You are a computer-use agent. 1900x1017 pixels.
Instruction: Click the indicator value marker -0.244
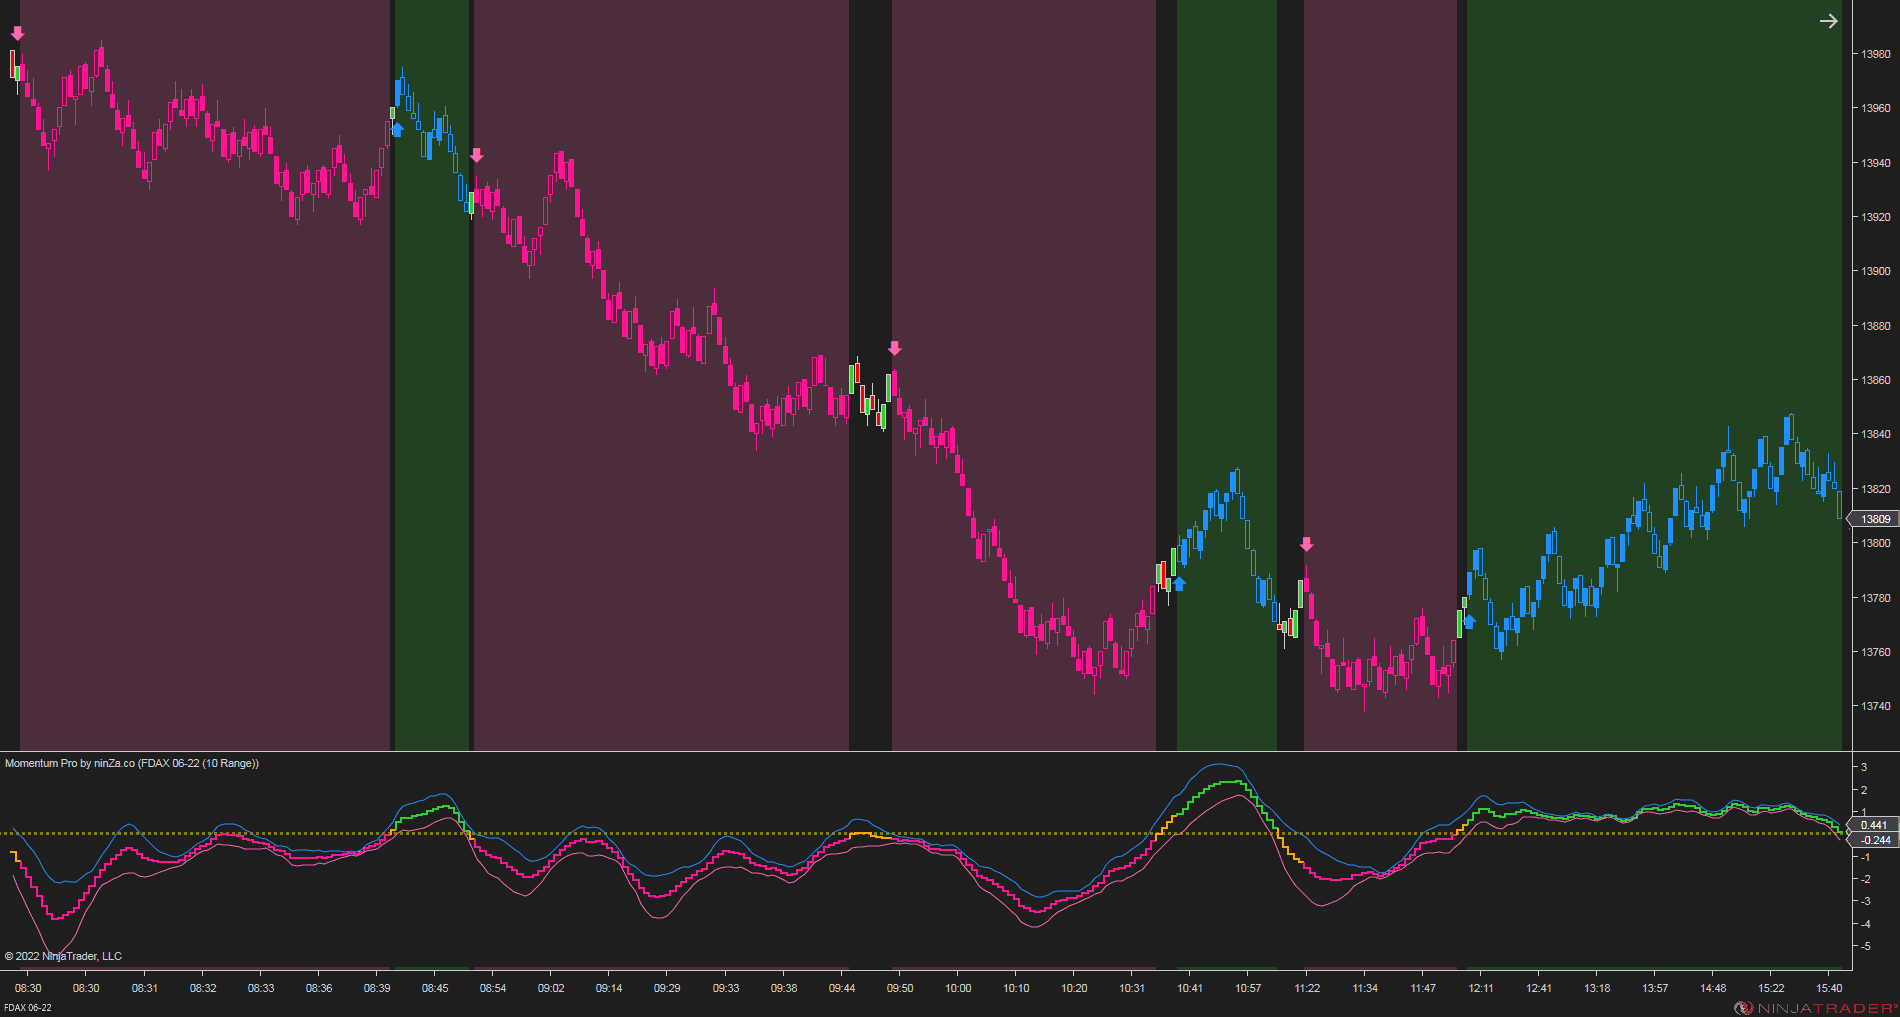pos(1875,840)
